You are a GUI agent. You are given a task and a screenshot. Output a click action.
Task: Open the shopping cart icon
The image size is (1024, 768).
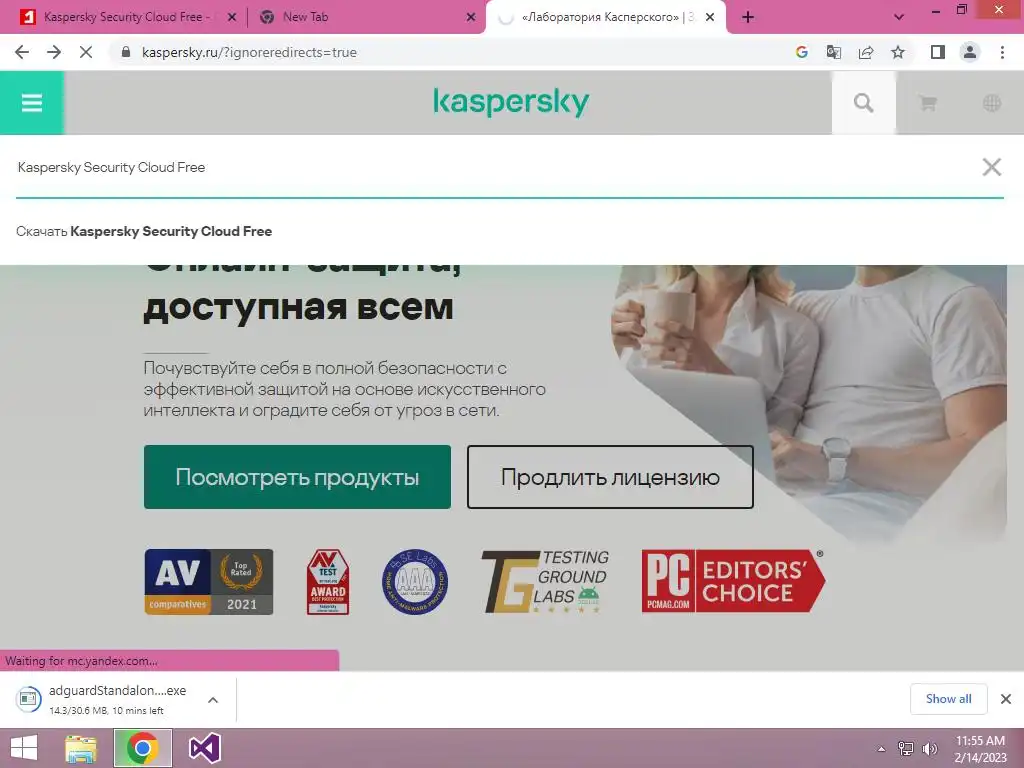tap(927, 103)
